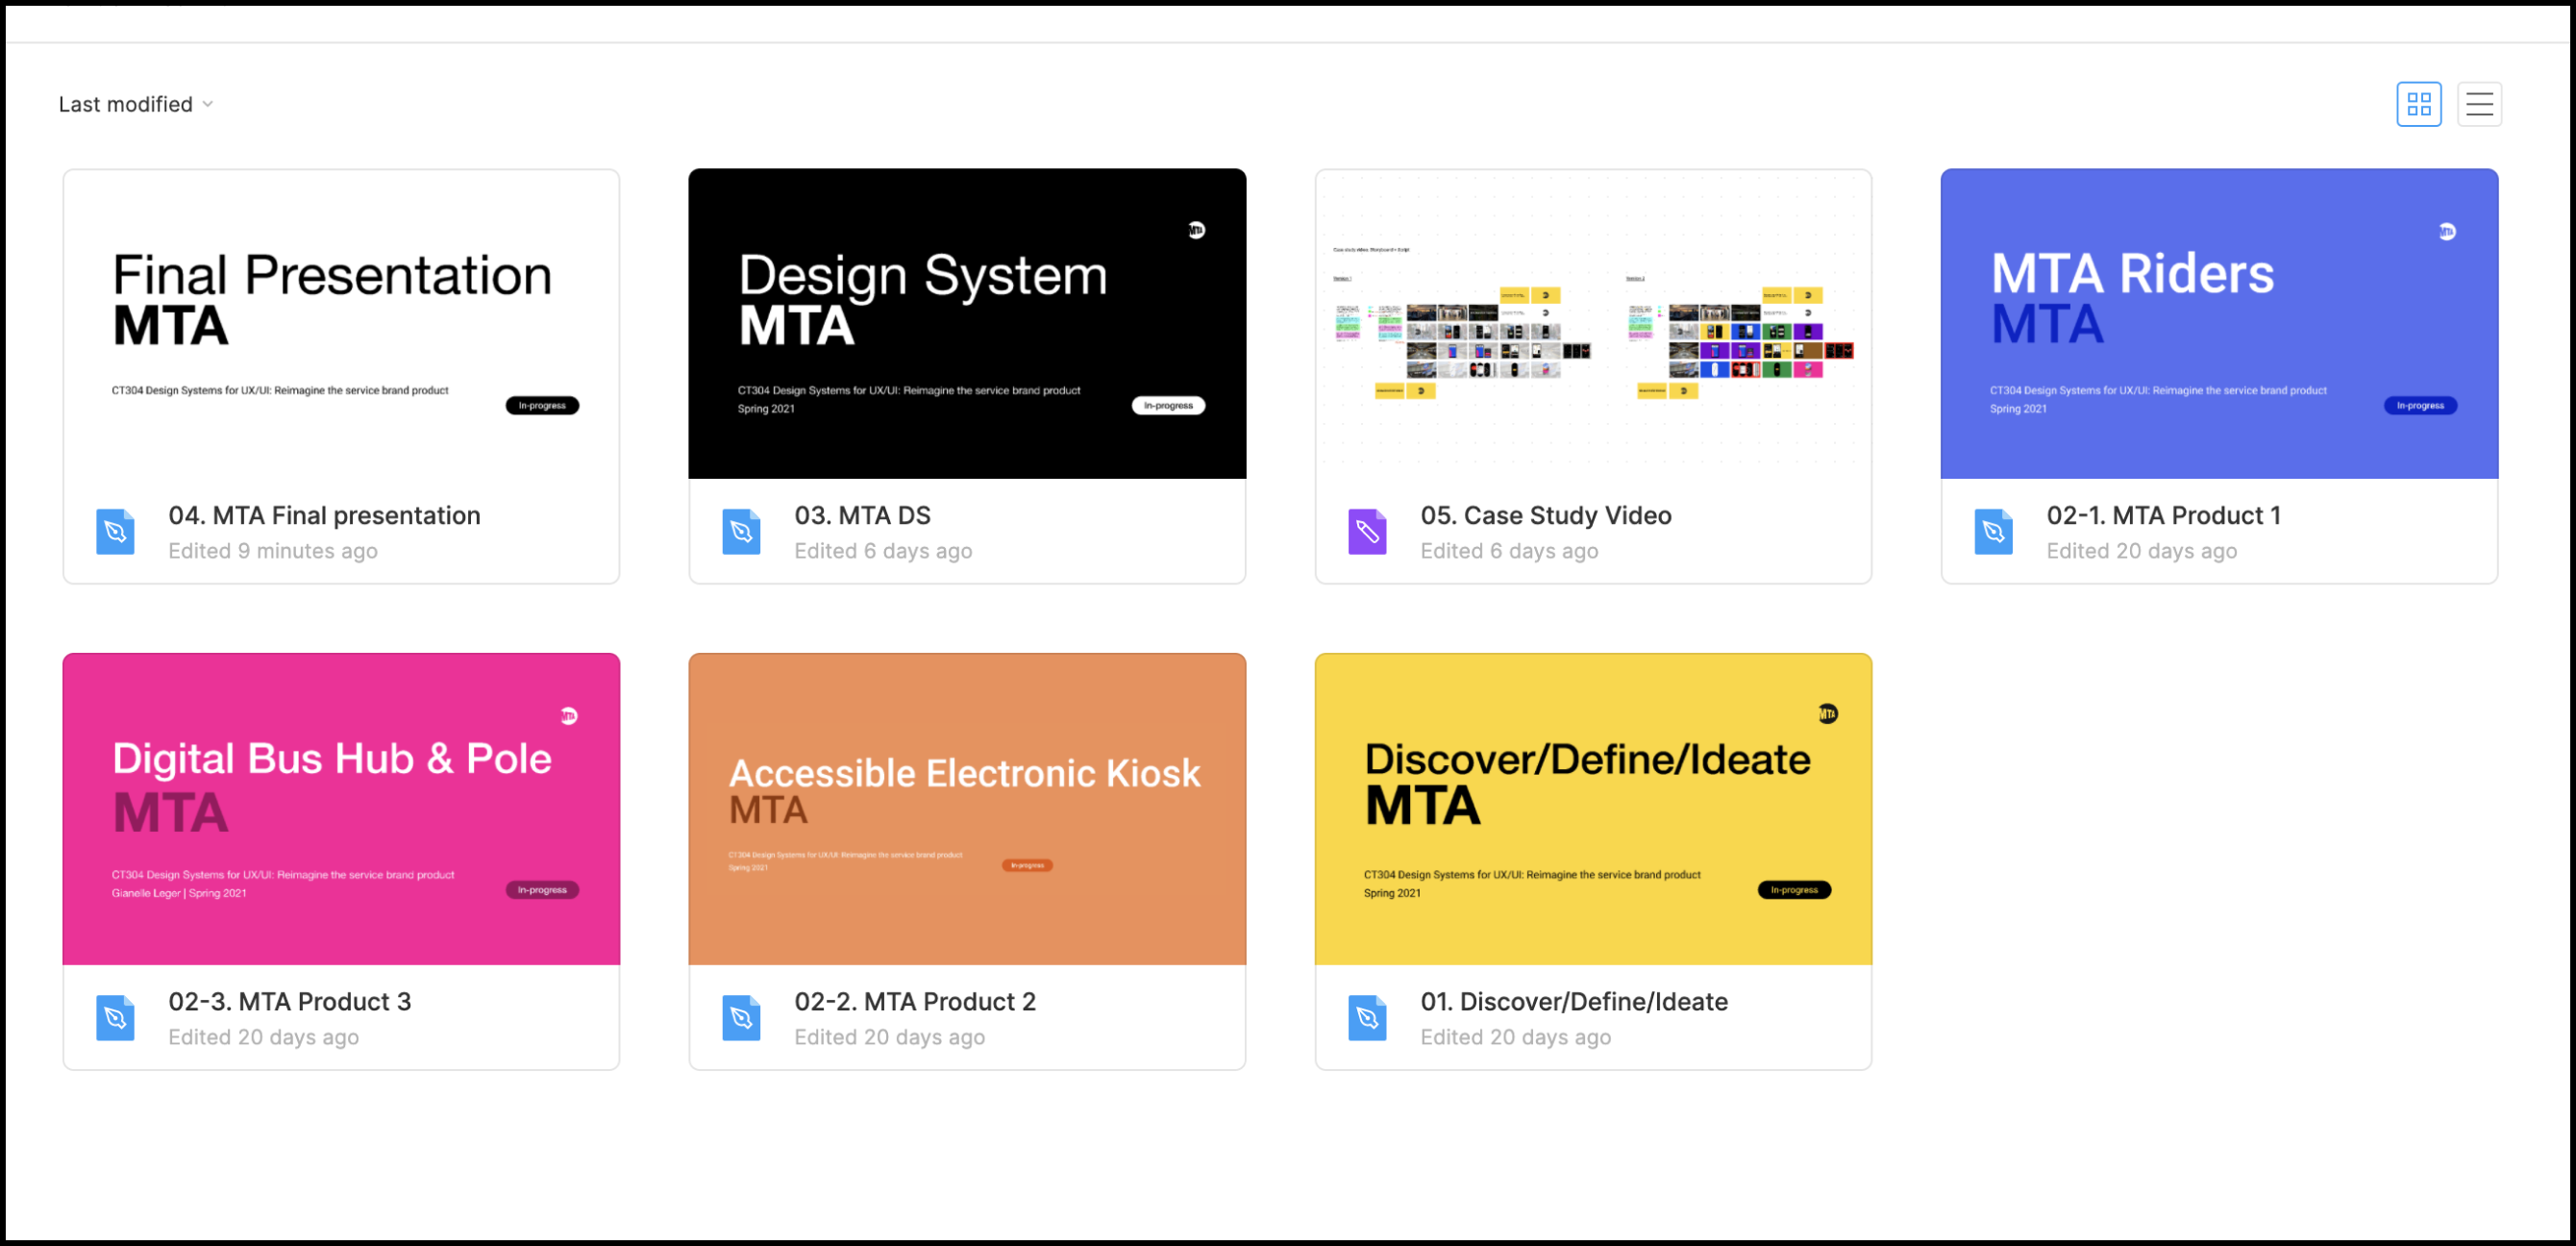Open the Final Presentation MTA thumbnail
The height and width of the screenshot is (1246, 2576).
pos(341,324)
